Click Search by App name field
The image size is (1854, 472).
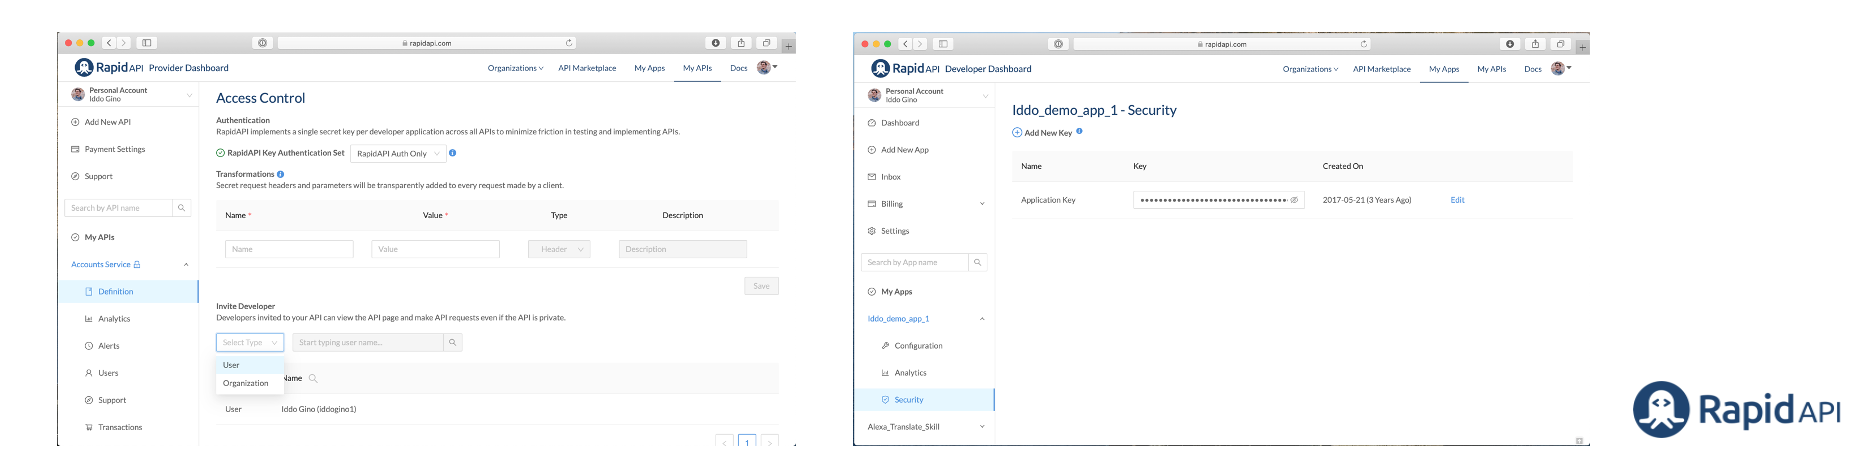coord(915,262)
